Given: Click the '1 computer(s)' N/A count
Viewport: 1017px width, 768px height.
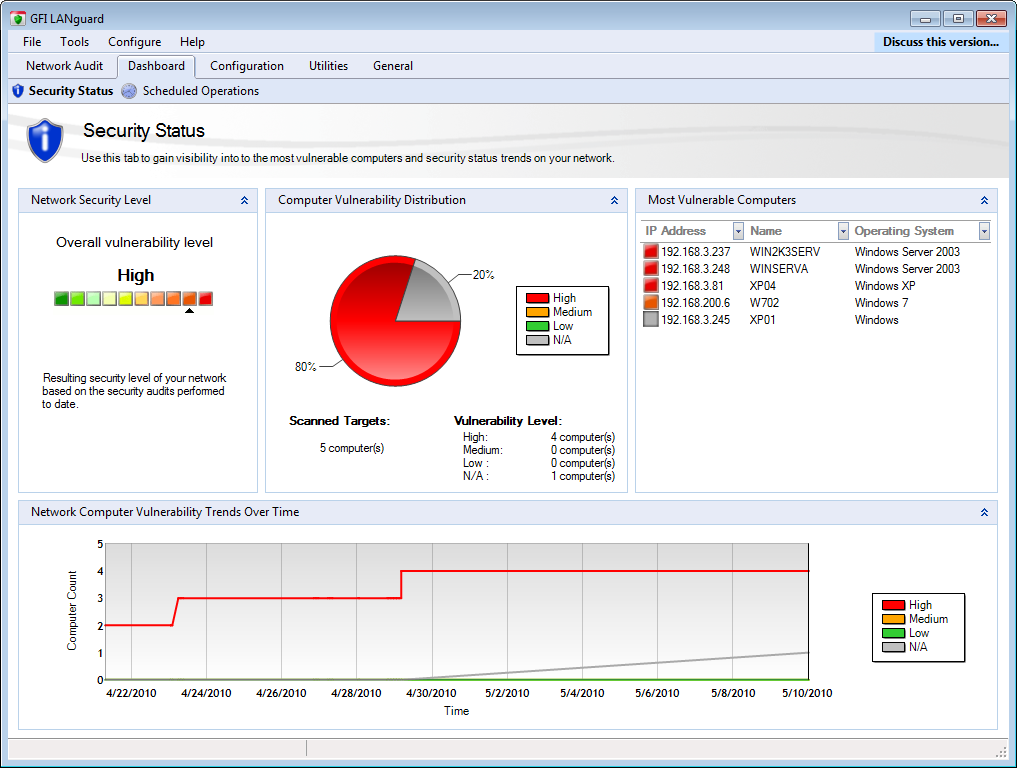Looking at the screenshot, I should 582,476.
